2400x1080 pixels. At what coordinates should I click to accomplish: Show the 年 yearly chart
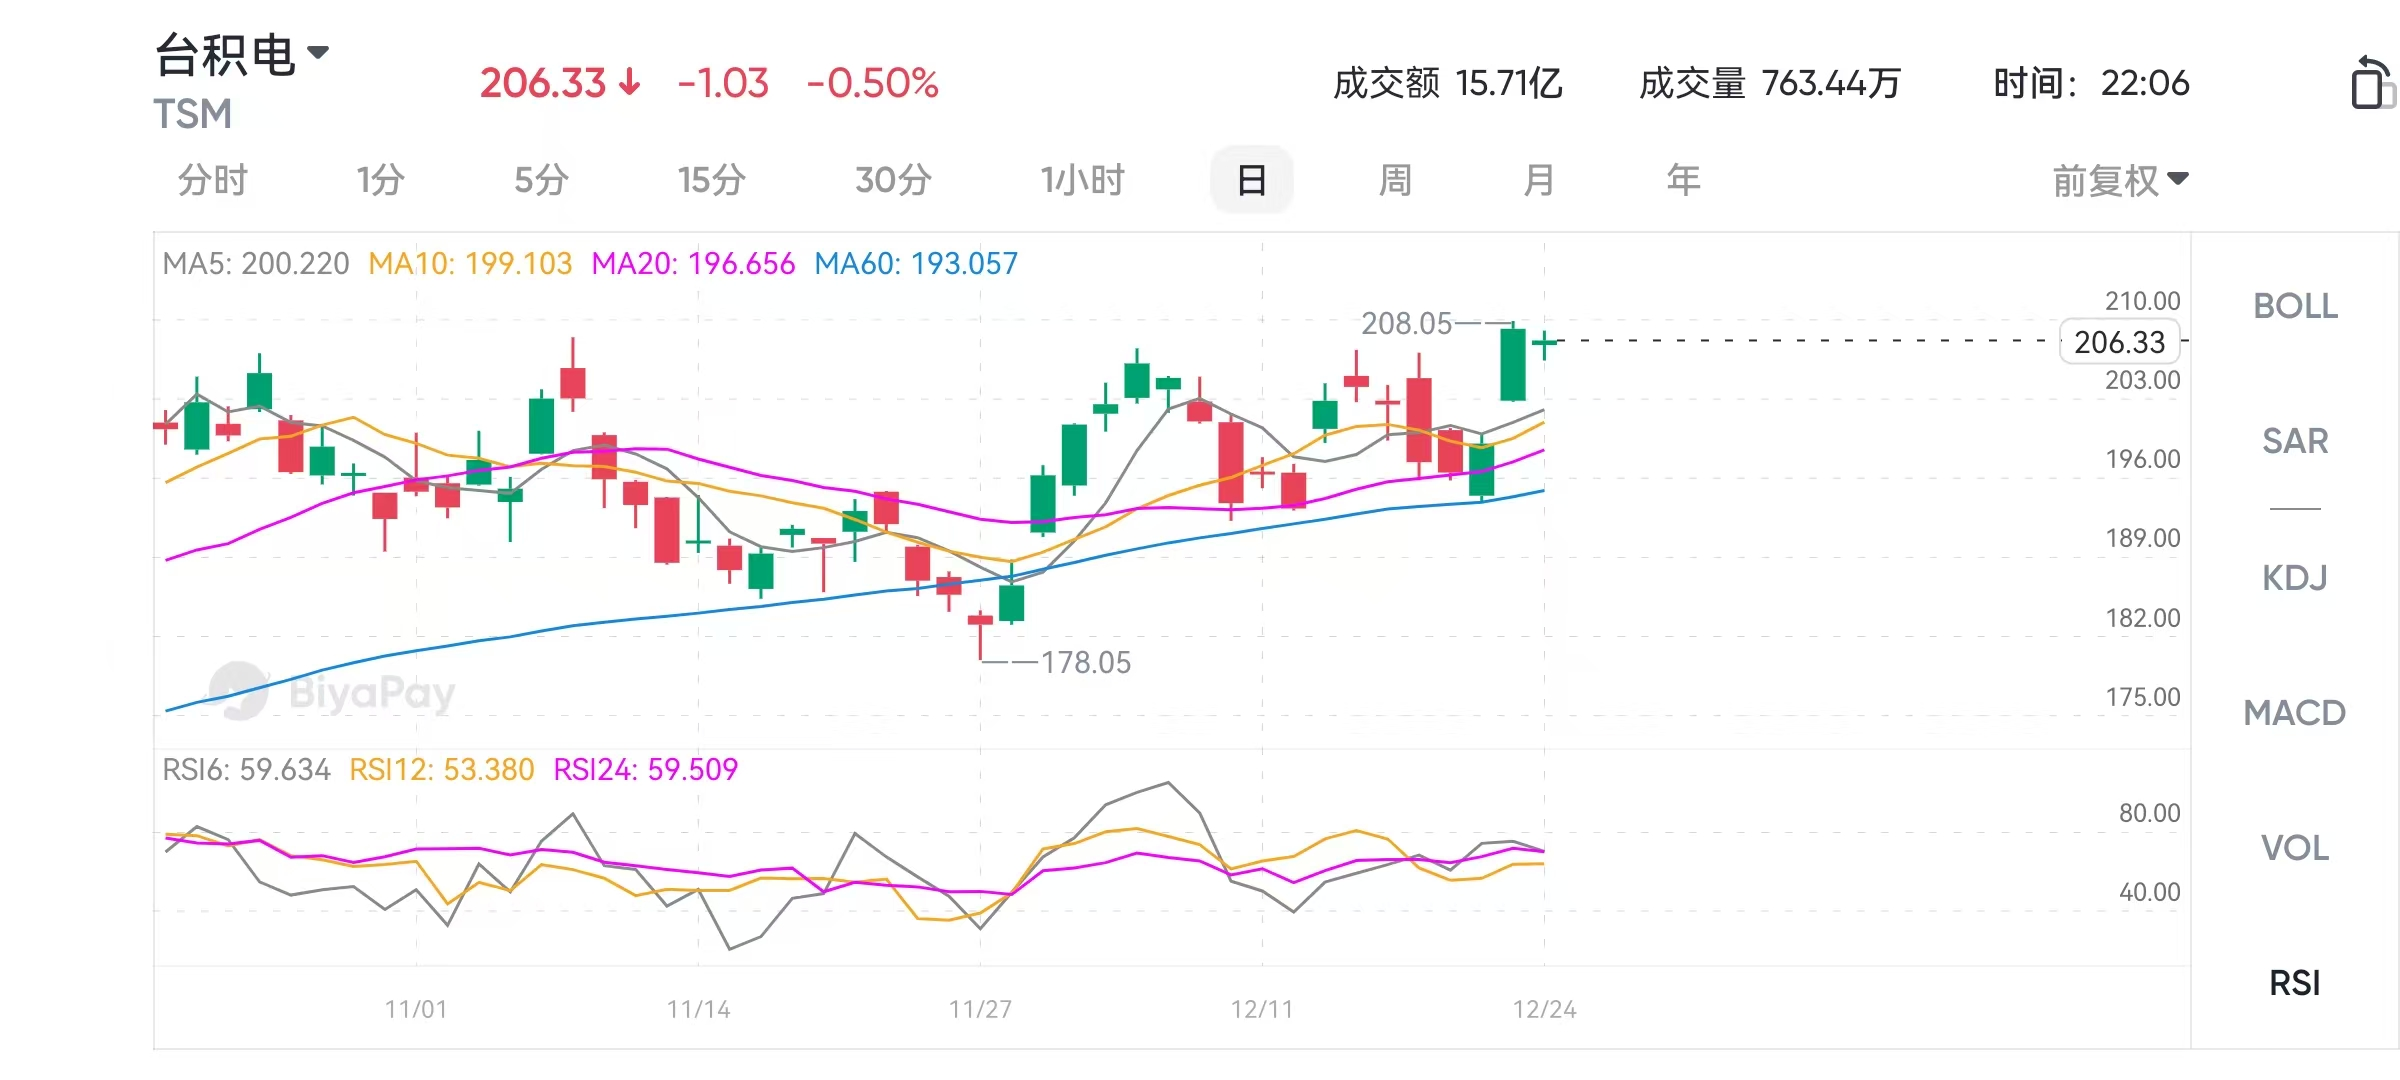pos(1683,181)
